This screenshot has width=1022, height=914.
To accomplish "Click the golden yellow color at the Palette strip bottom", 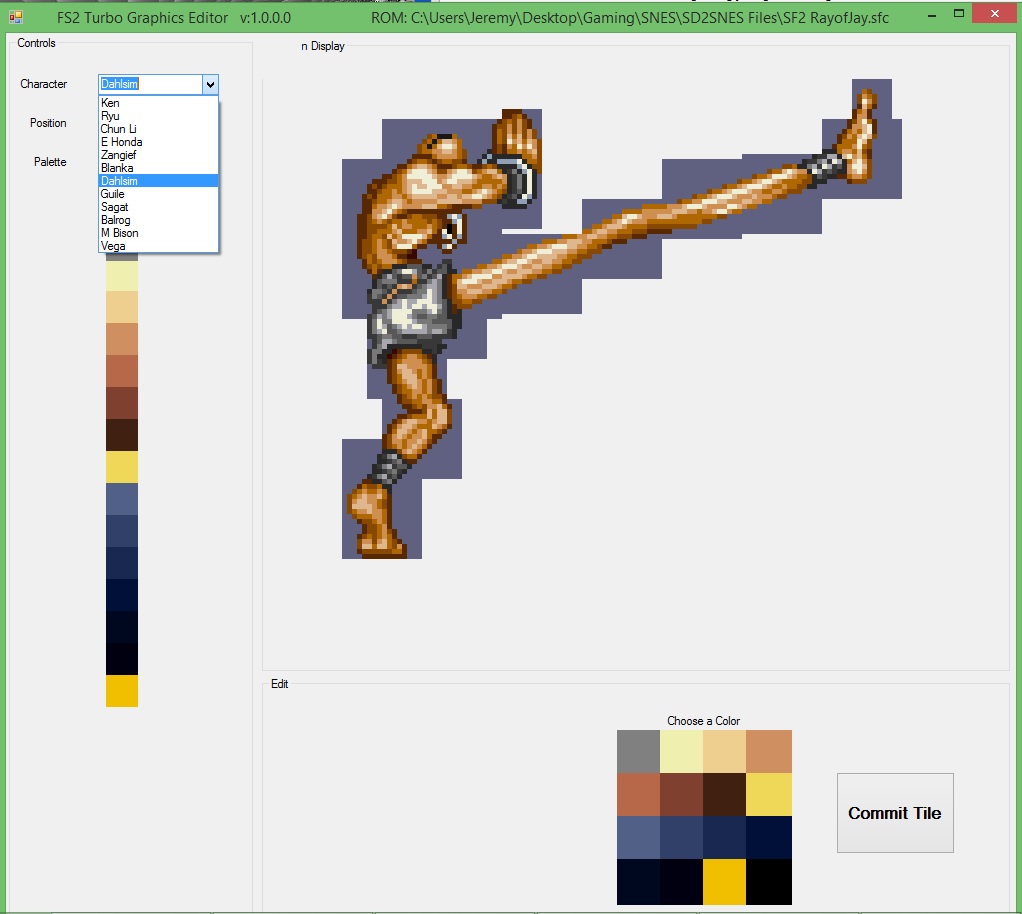I will click(x=122, y=691).
